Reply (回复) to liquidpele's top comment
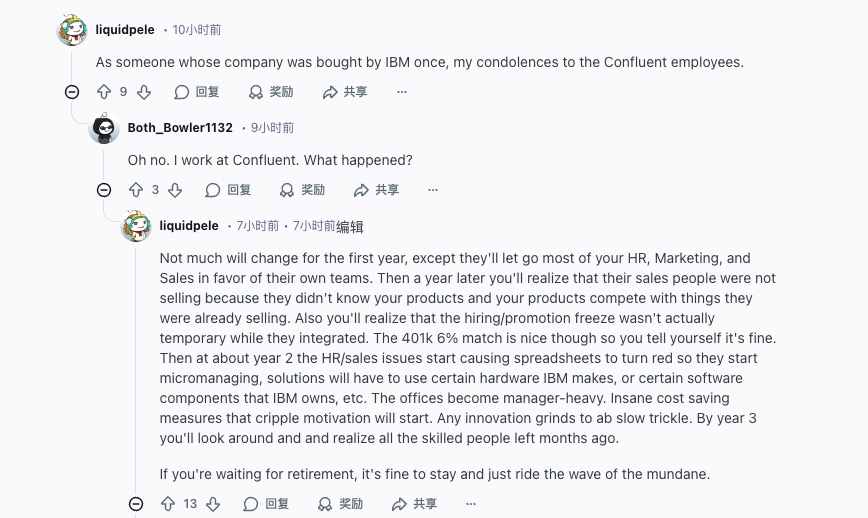Image resolution: width=868 pixels, height=518 pixels. [197, 92]
